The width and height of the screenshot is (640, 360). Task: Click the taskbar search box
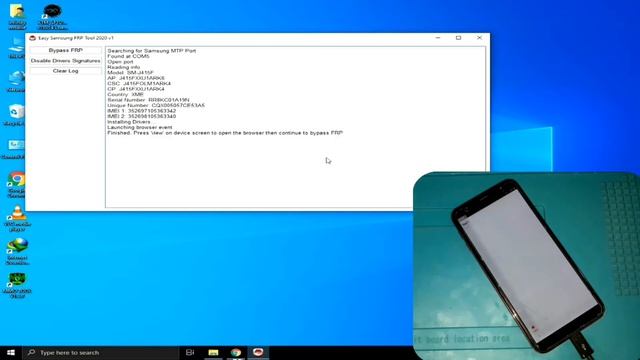[101, 353]
